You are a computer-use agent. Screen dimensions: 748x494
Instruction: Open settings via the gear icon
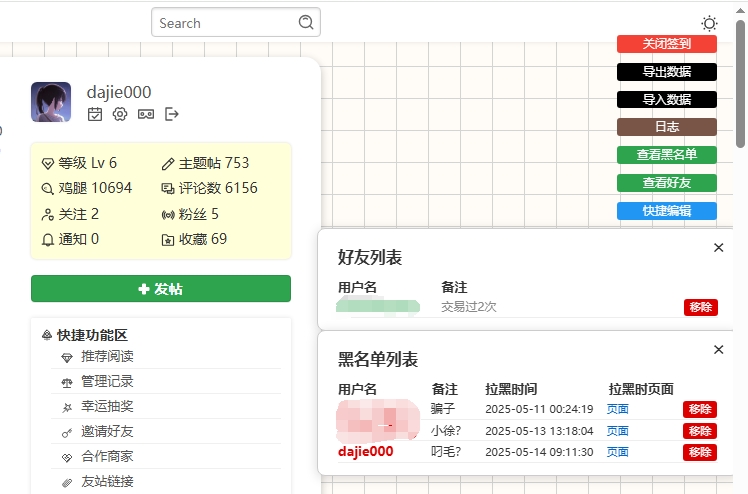pos(120,114)
